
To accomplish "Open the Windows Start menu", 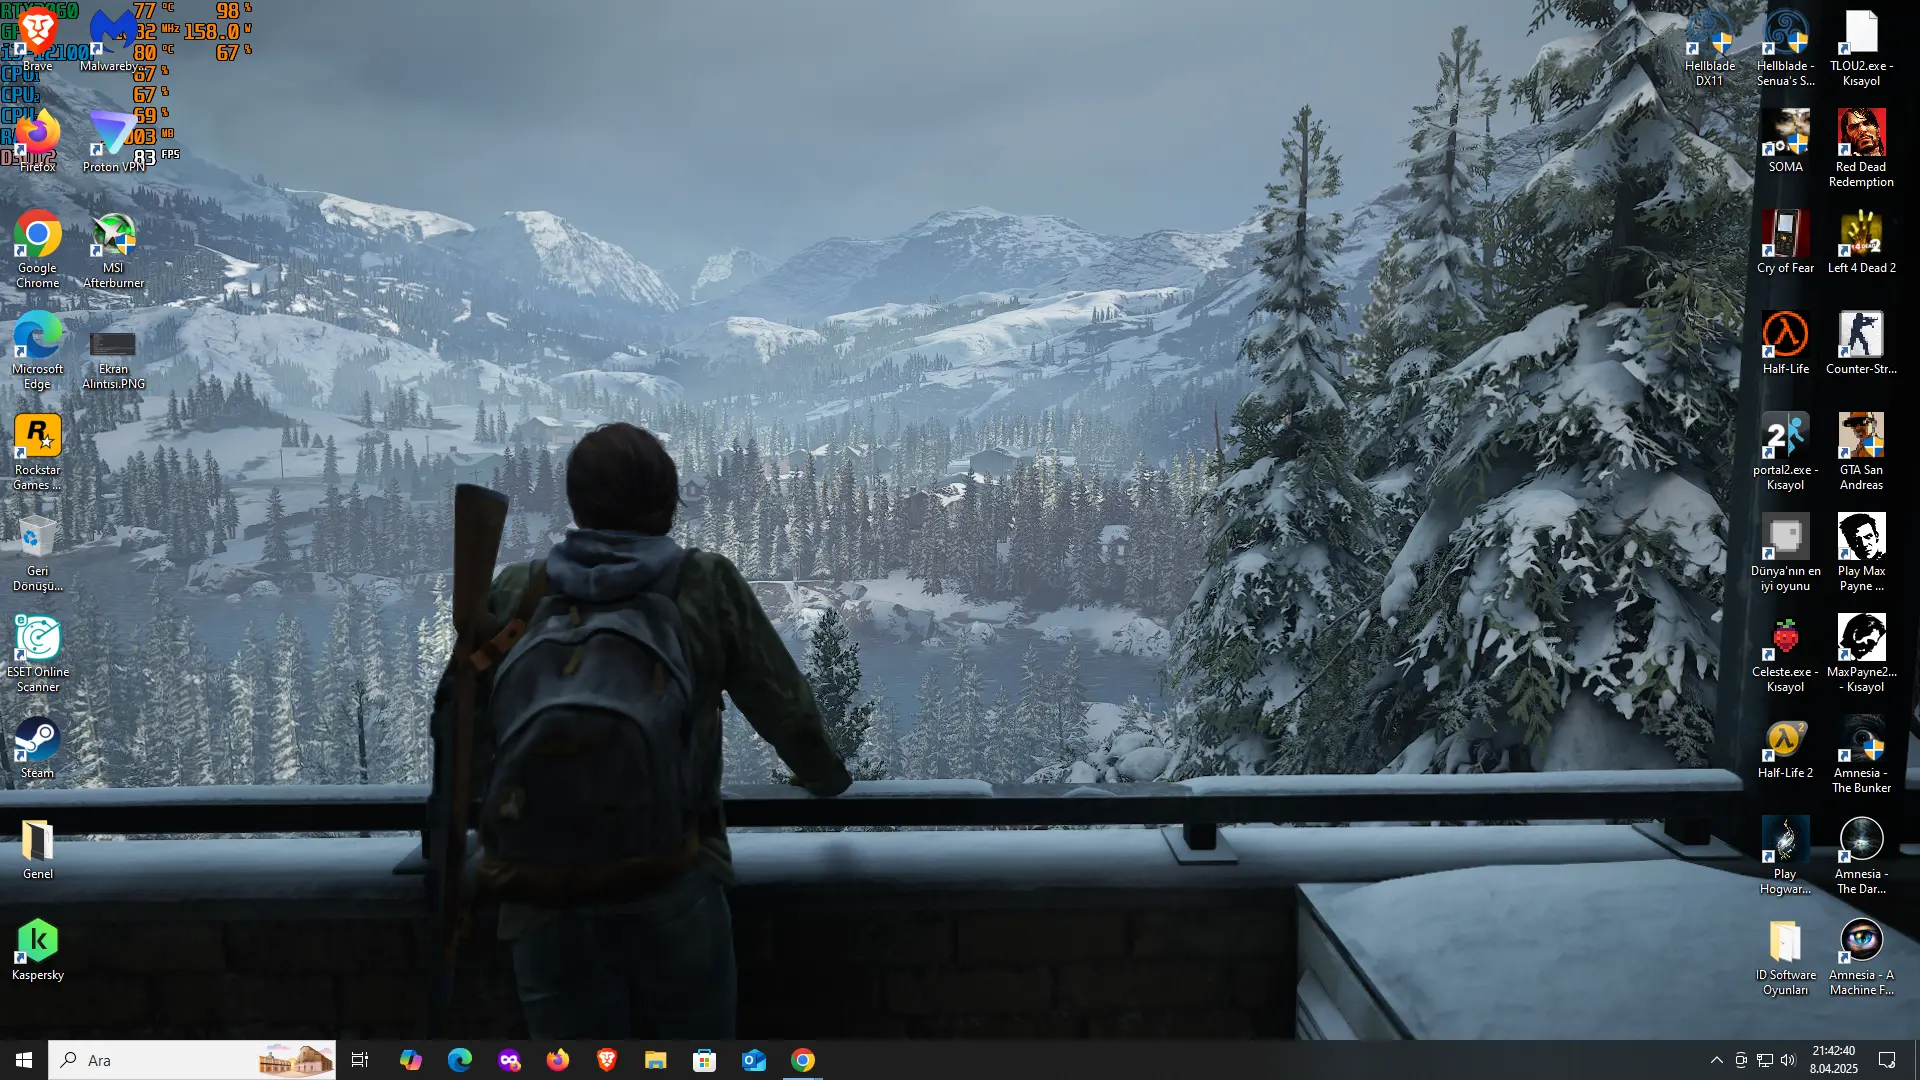I will 24,1060.
